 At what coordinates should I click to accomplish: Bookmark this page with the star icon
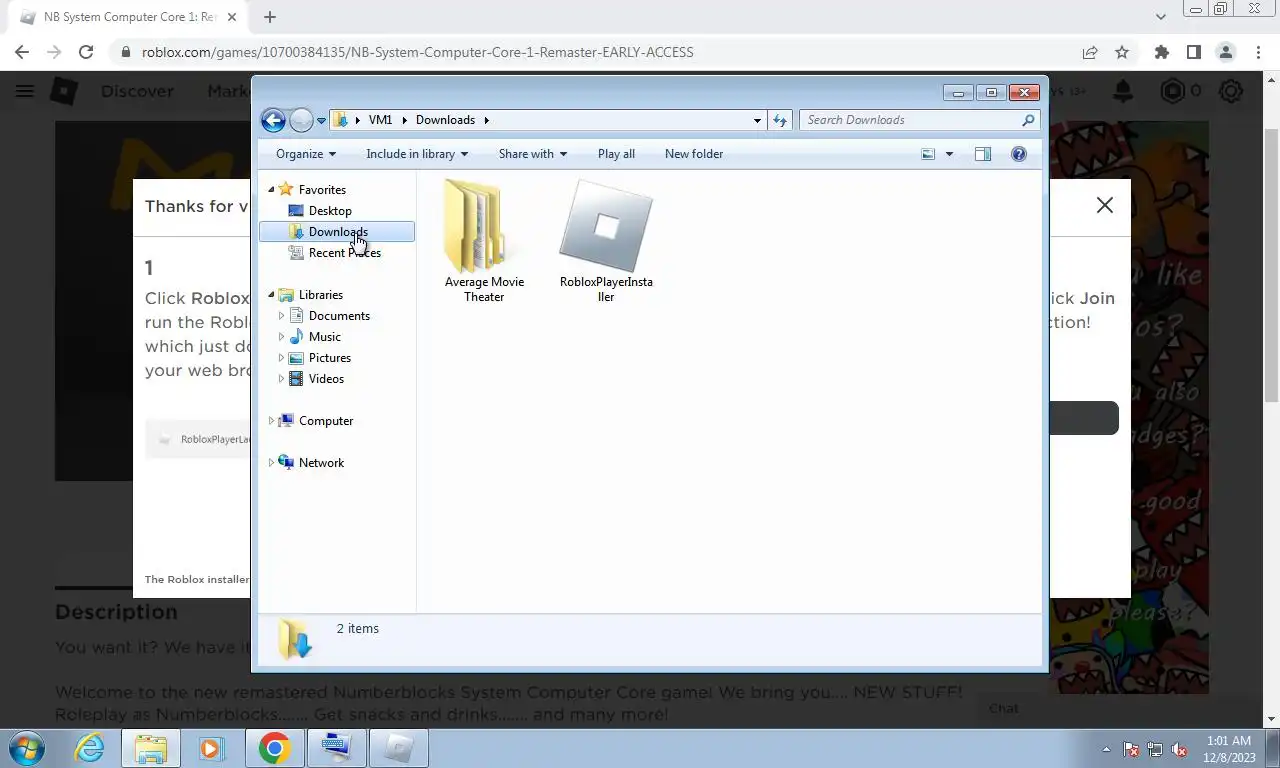pyautogui.click(x=1122, y=52)
